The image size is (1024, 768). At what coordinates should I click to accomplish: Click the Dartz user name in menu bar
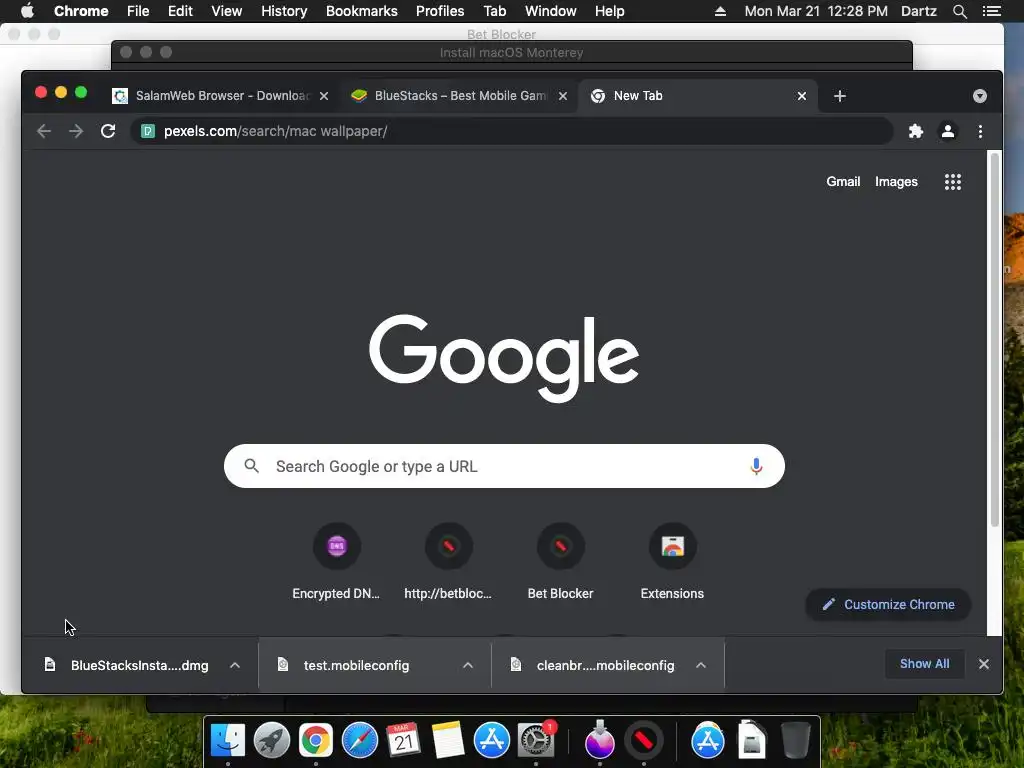[x=919, y=11]
